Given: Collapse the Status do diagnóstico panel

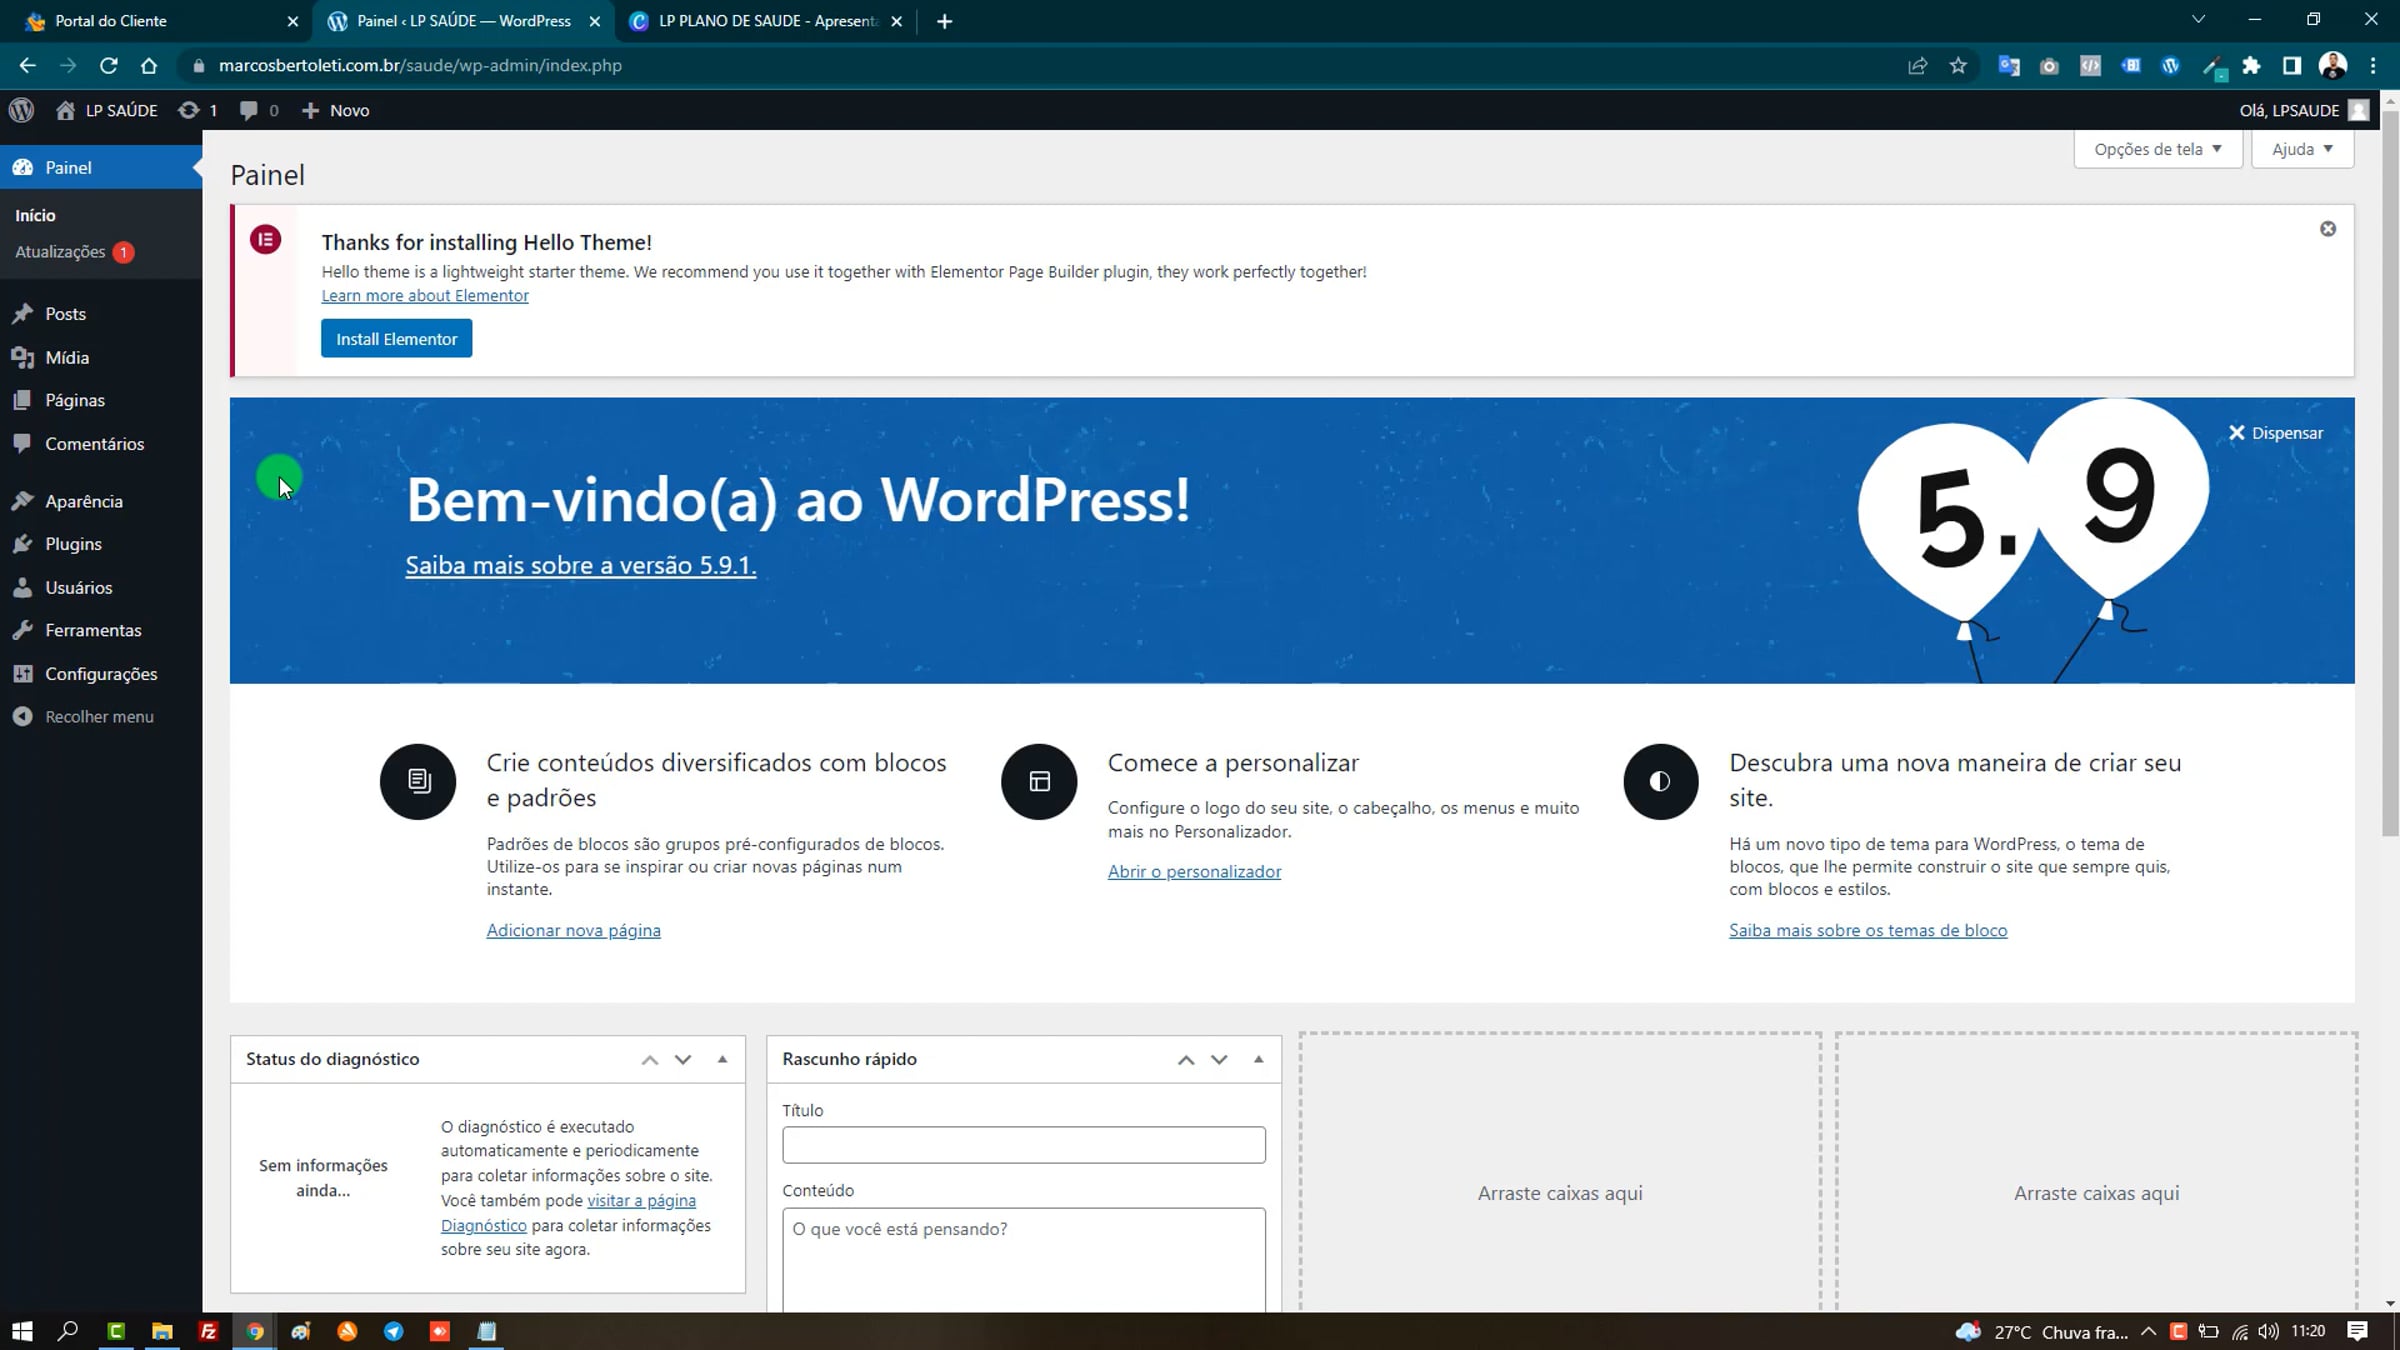Looking at the screenshot, I should click(722, 1059).
